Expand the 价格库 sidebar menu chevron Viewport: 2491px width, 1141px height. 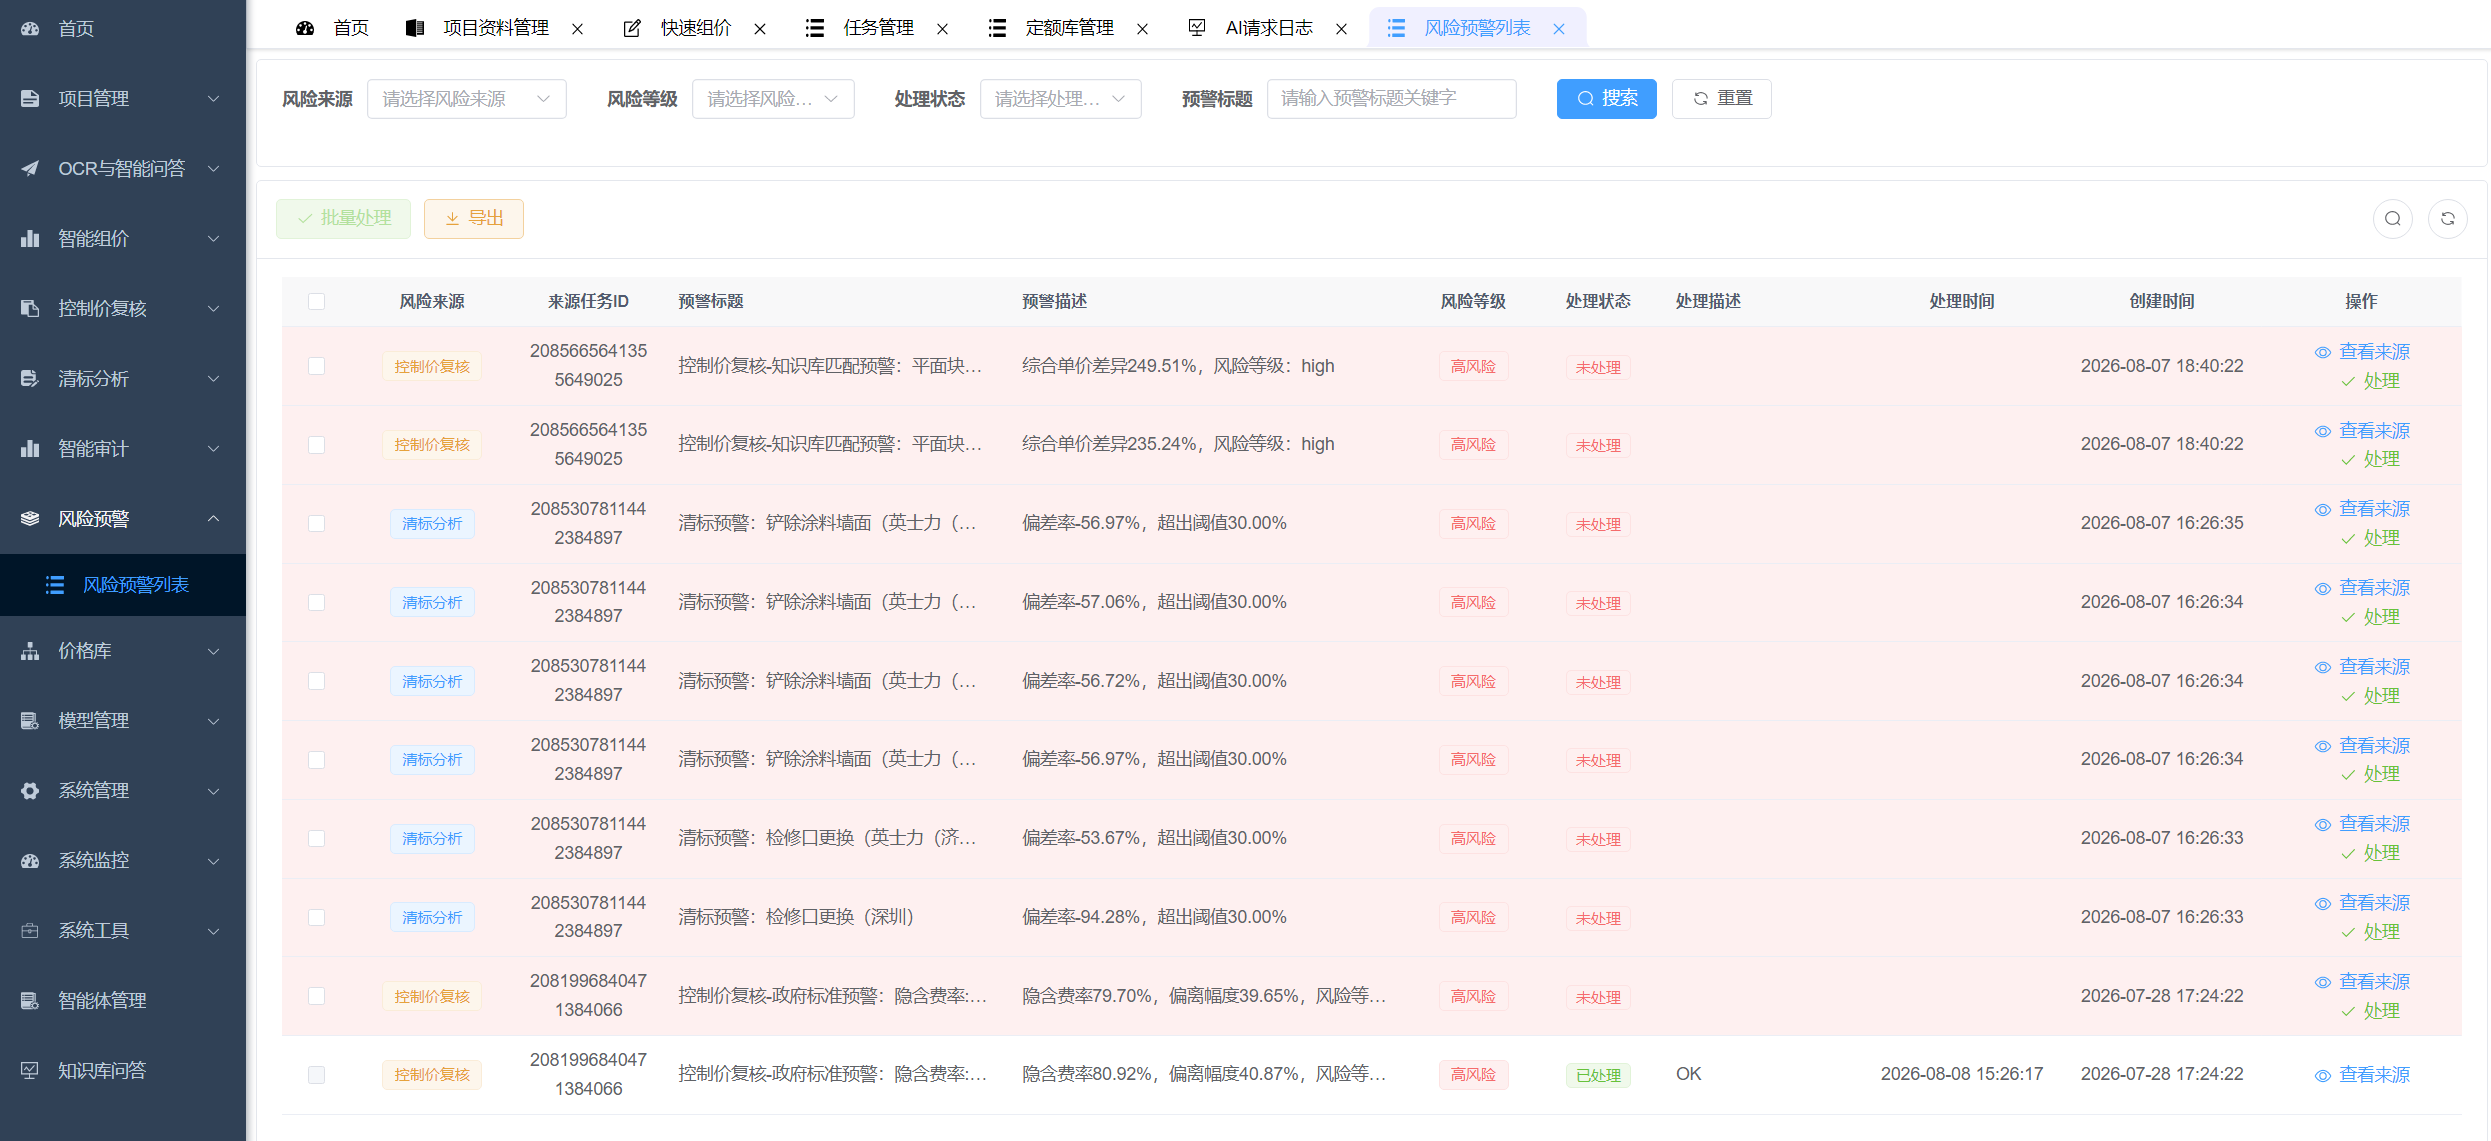pos(213,651)
